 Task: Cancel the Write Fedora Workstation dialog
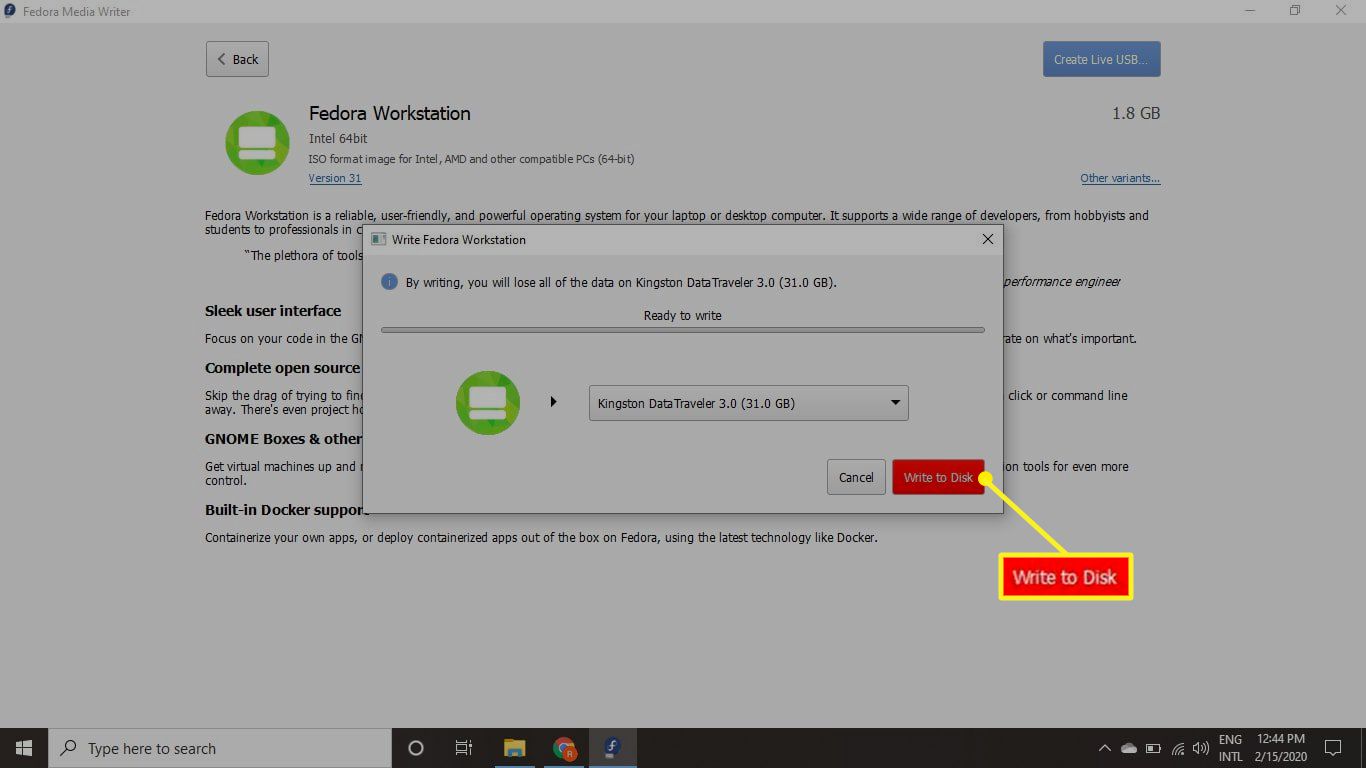tap(856, 477)
